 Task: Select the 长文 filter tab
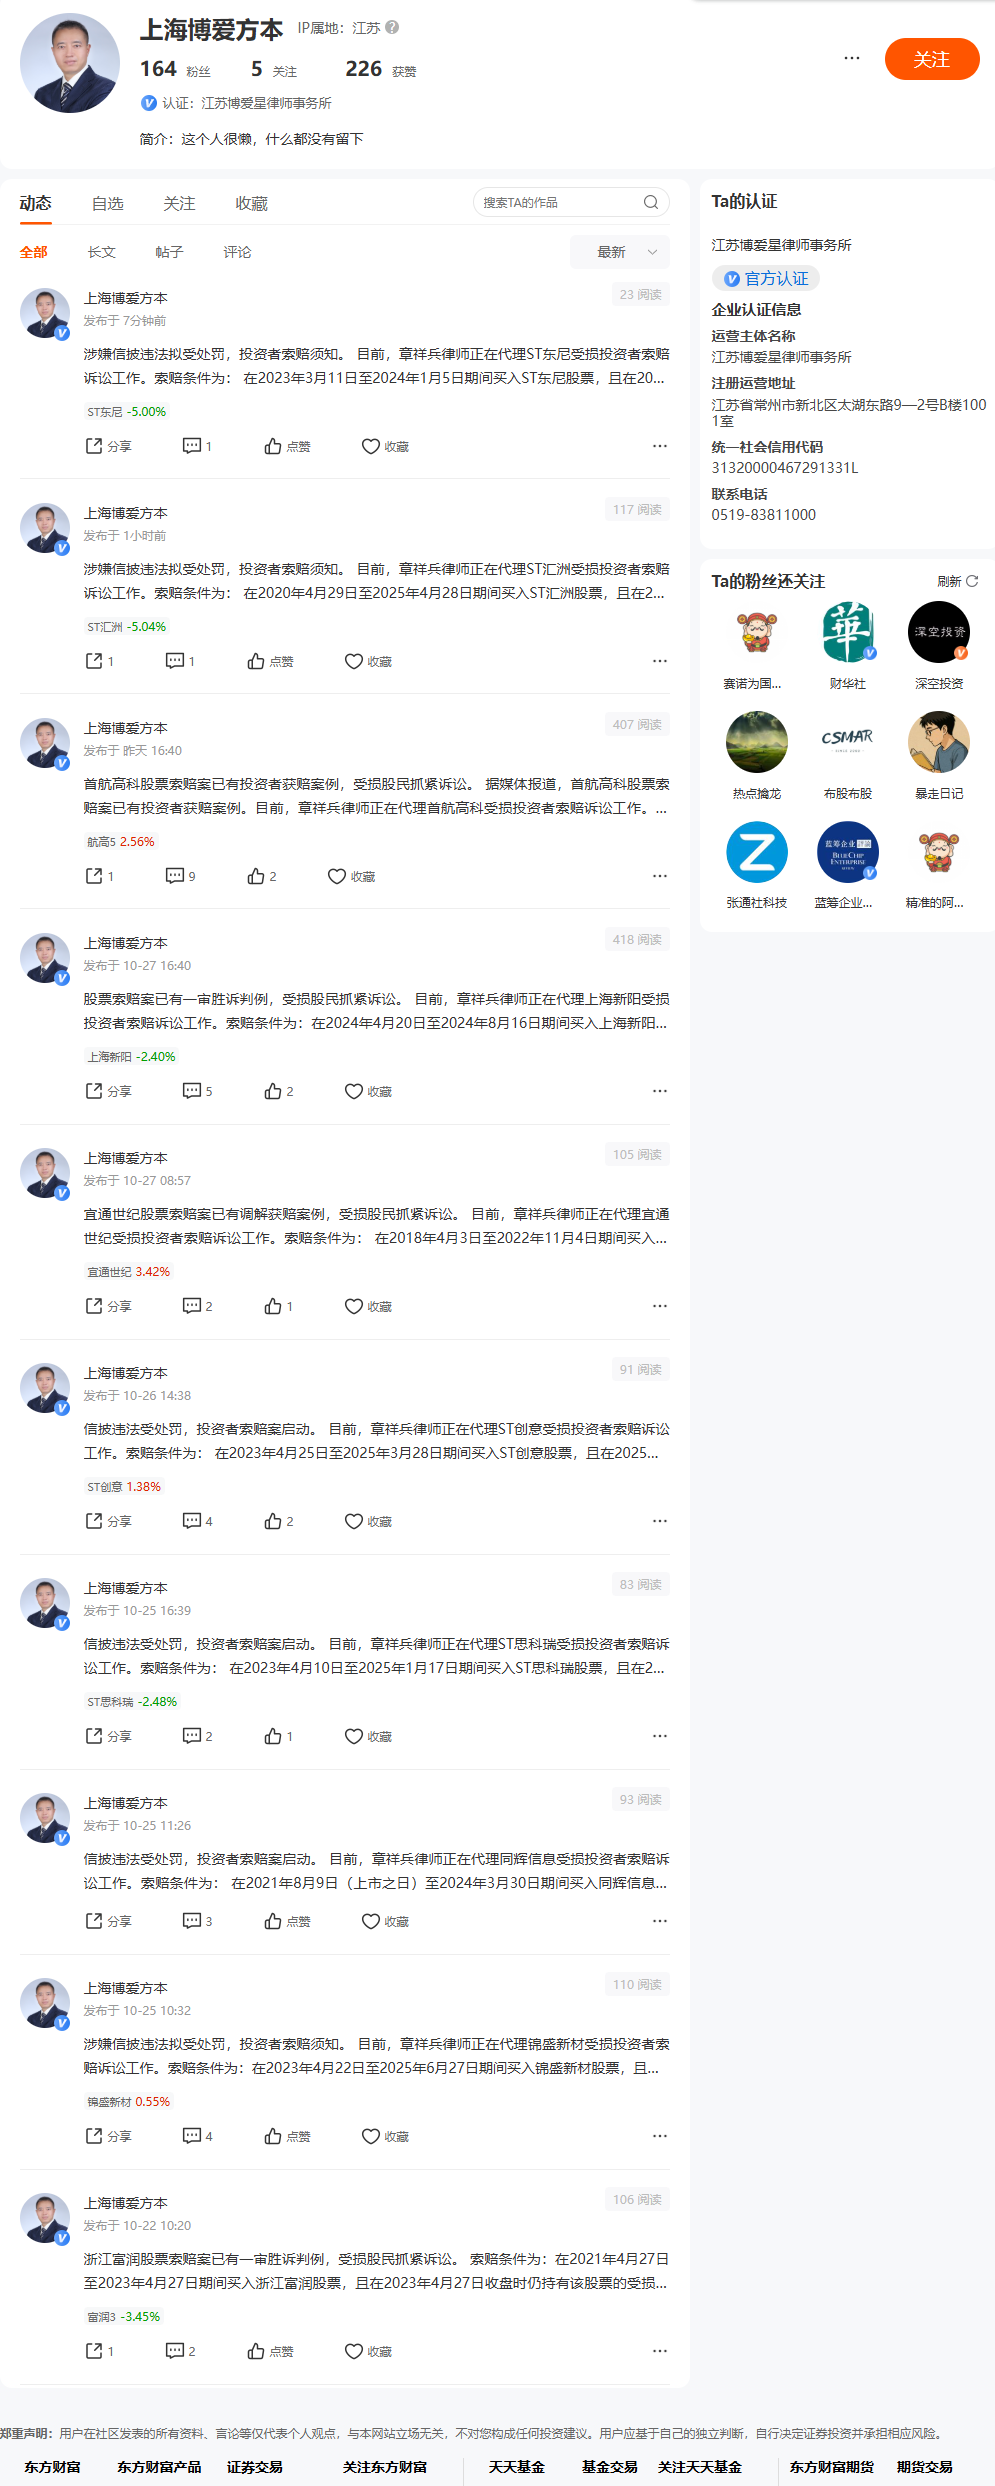point(102,252)
